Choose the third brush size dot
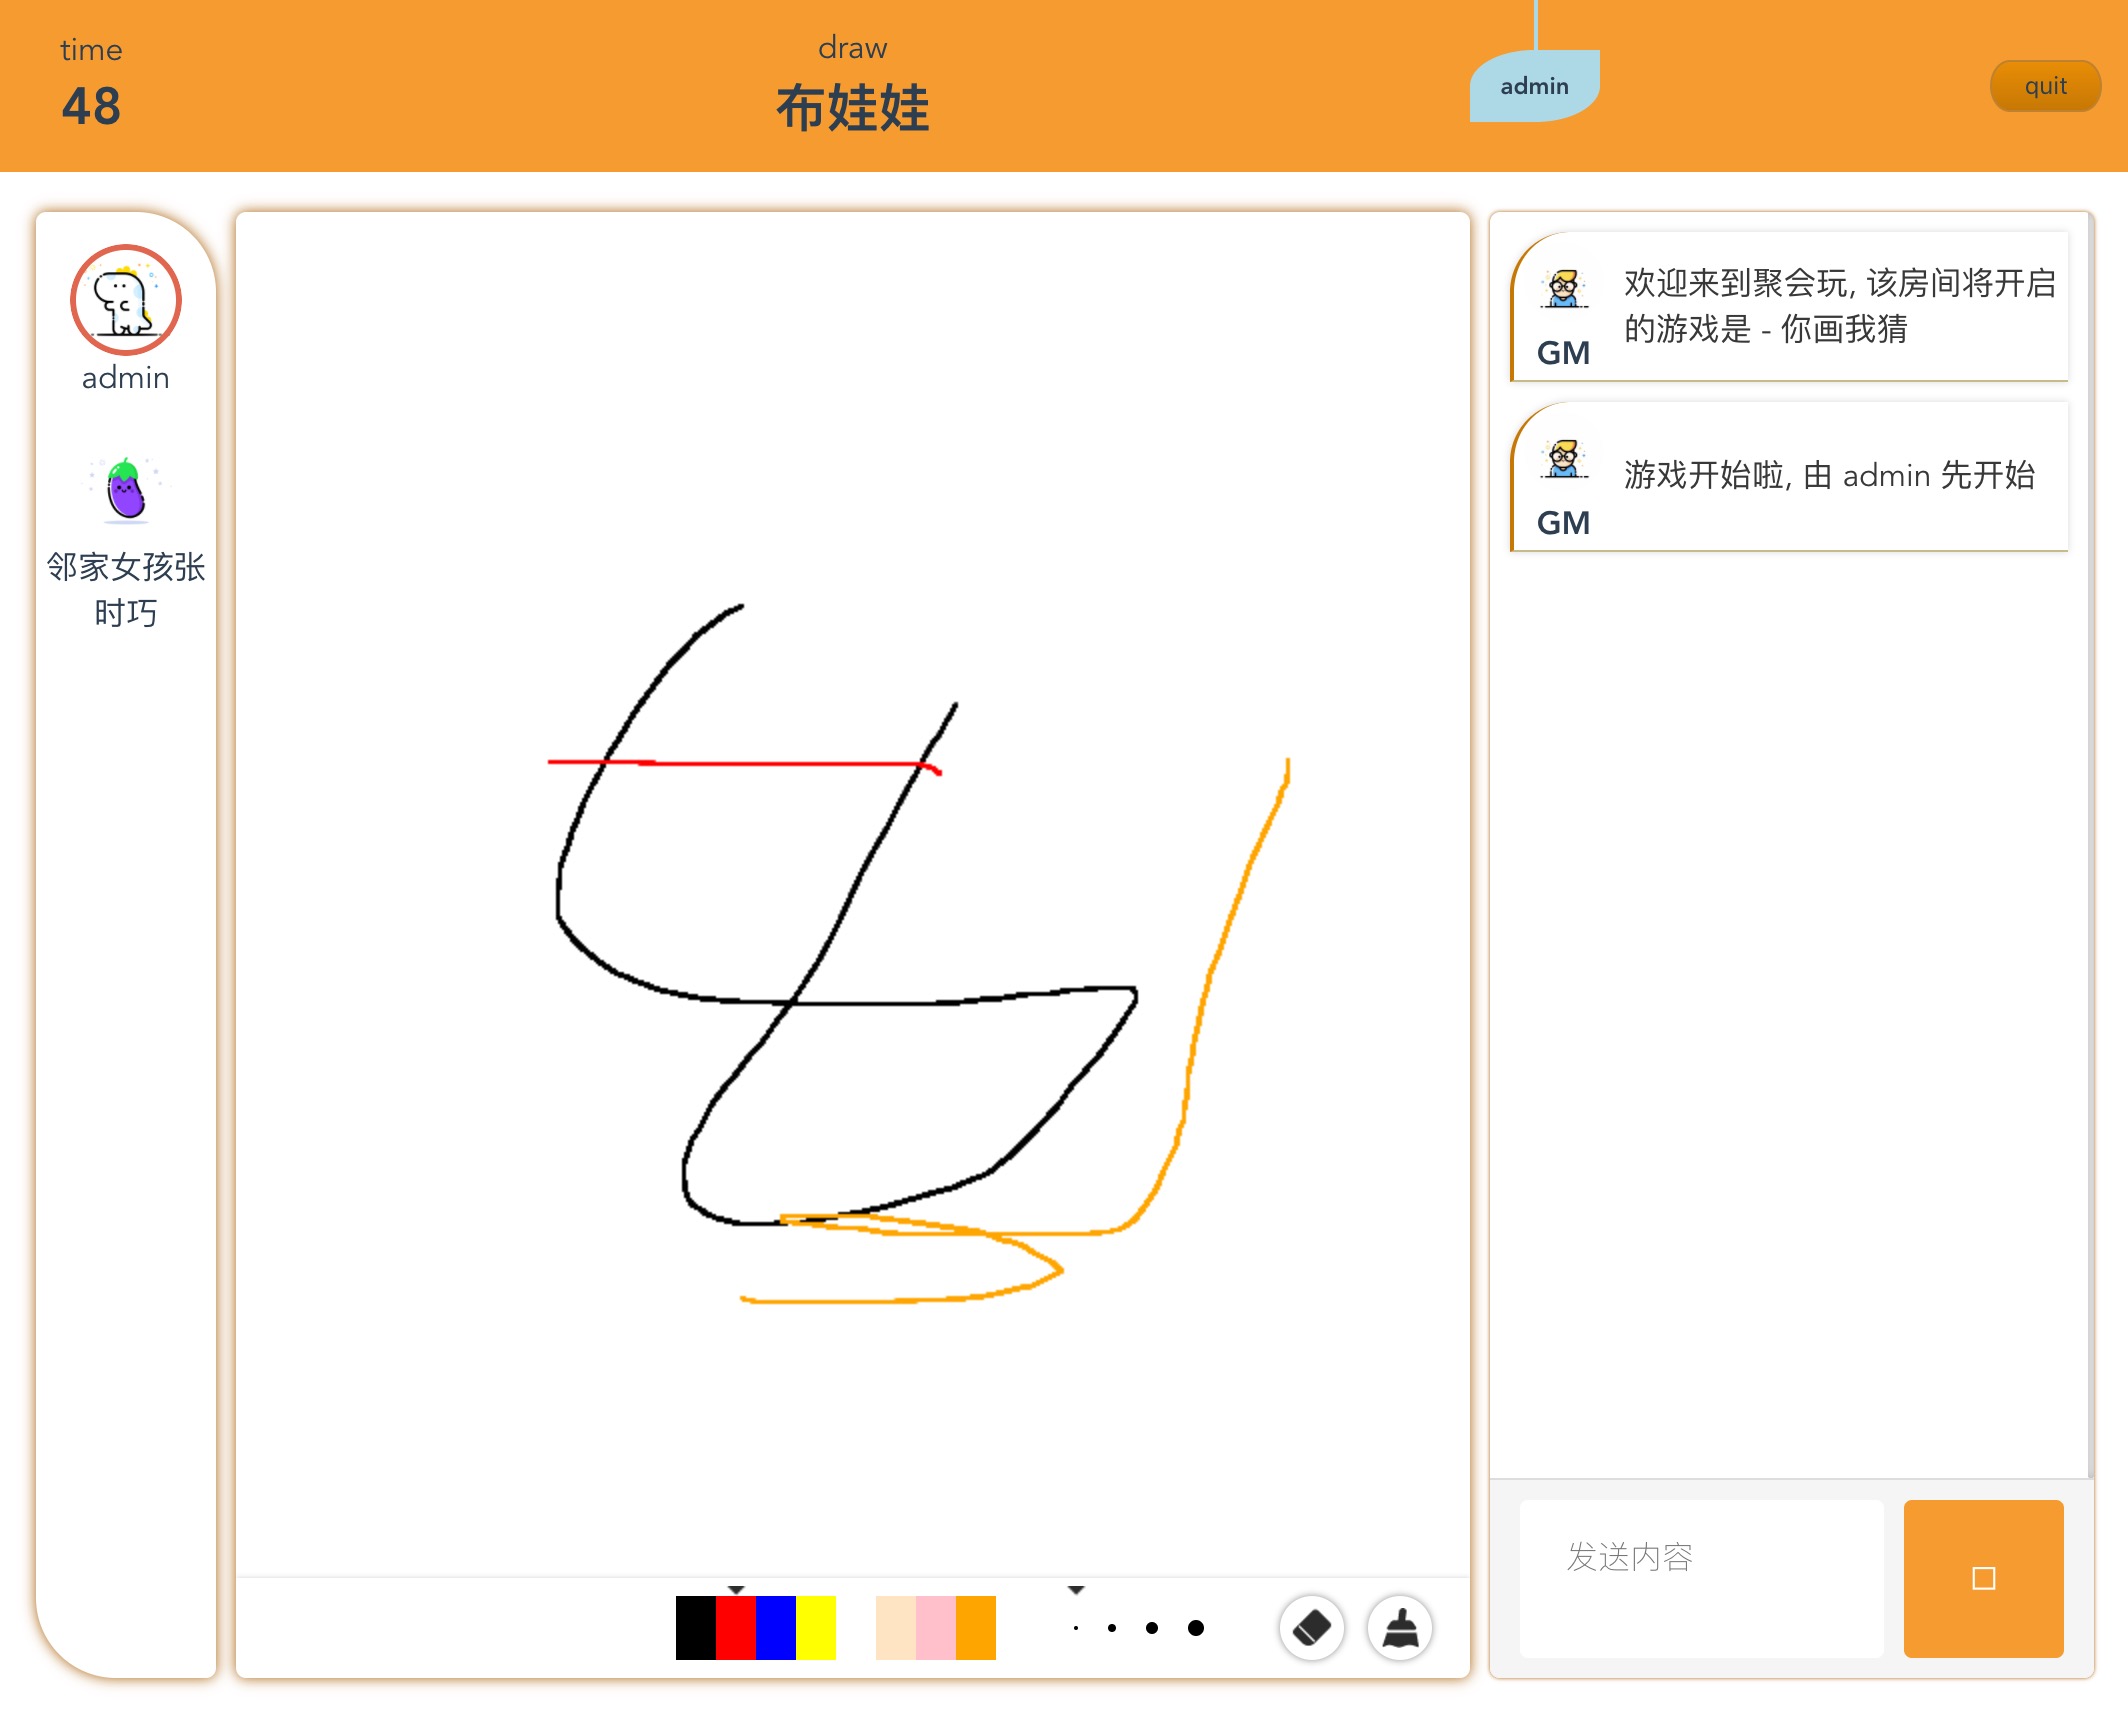Viewport: 2128px width, 1714px height. click(1152, 1628)
